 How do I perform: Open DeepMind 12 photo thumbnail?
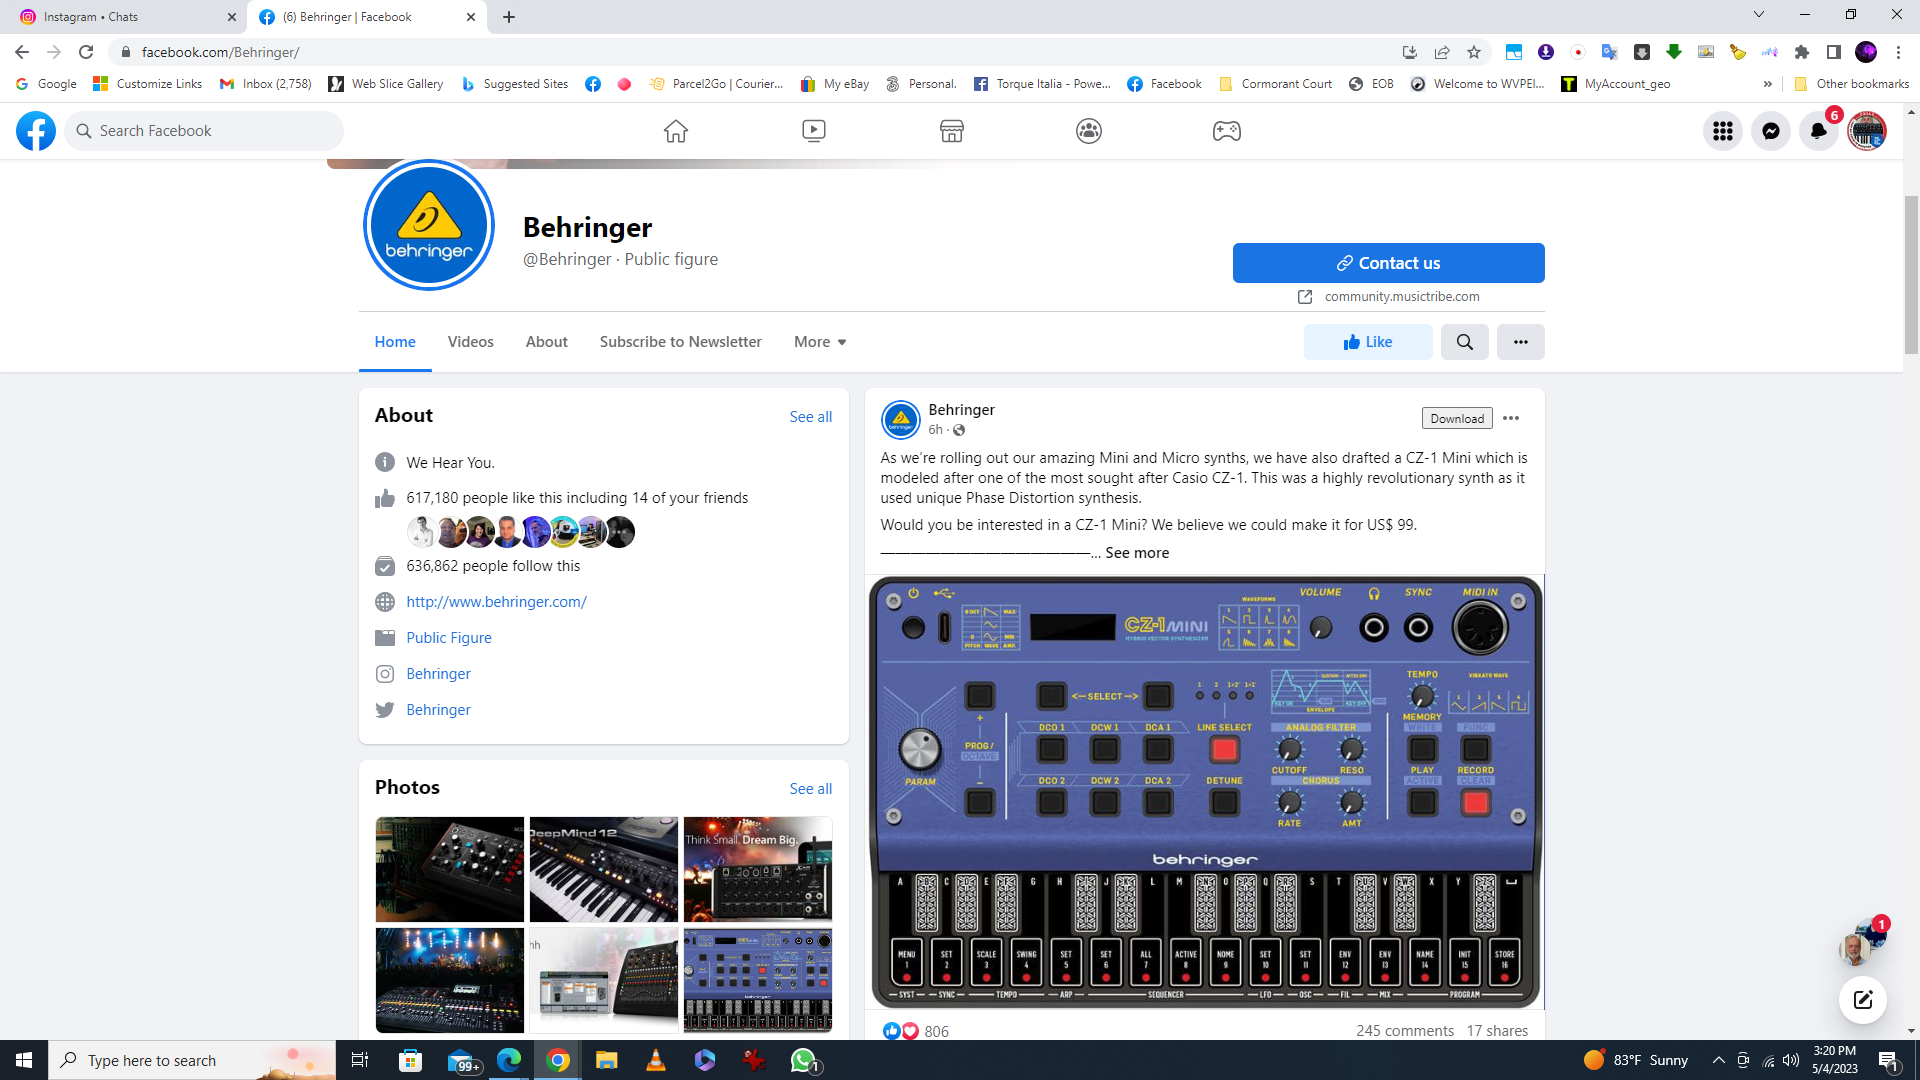[x=603, y=869]
